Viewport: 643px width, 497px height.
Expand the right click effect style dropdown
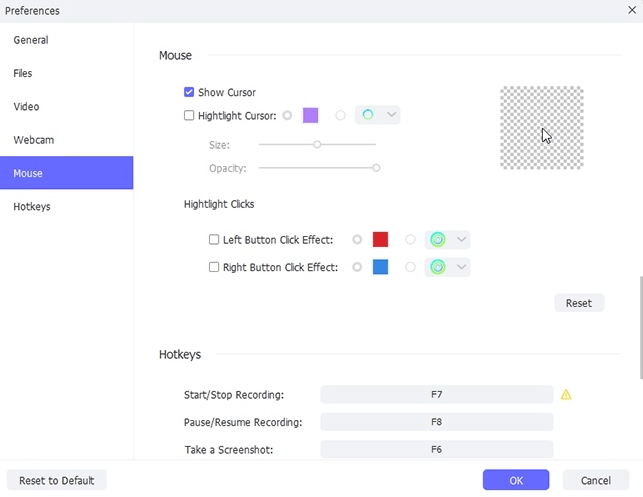point(461,267)
